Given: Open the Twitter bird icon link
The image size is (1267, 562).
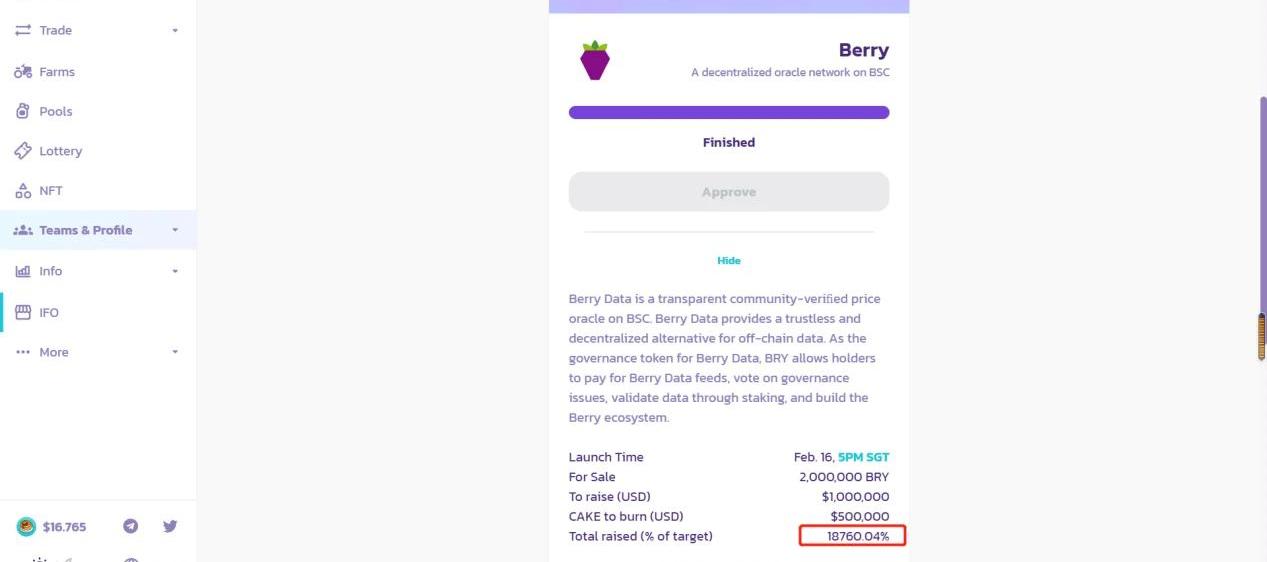Looking at the screenshot, I should pyautogui.click(x=170, y=526).
